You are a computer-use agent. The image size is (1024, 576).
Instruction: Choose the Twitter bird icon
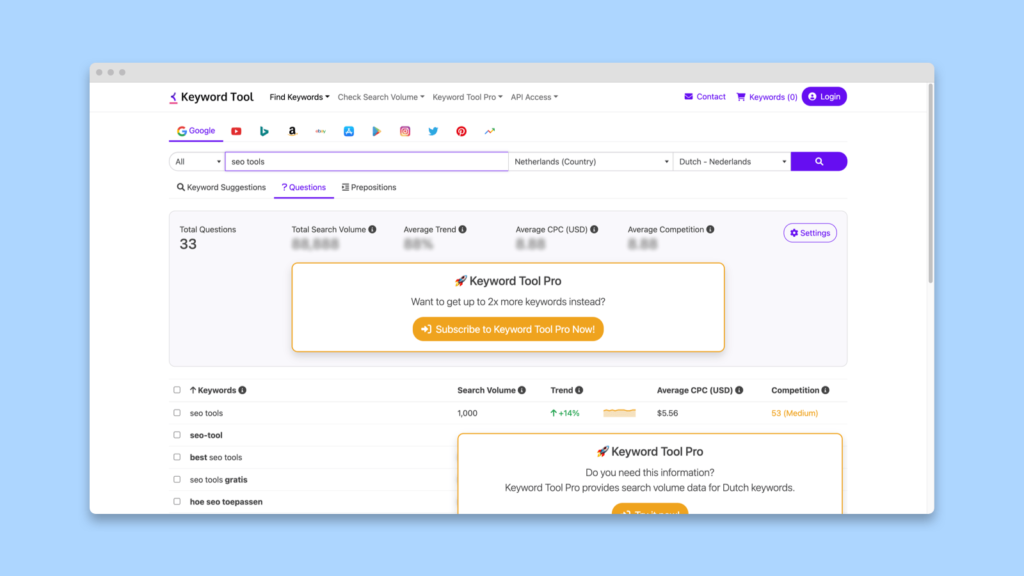tap(433, 131)
